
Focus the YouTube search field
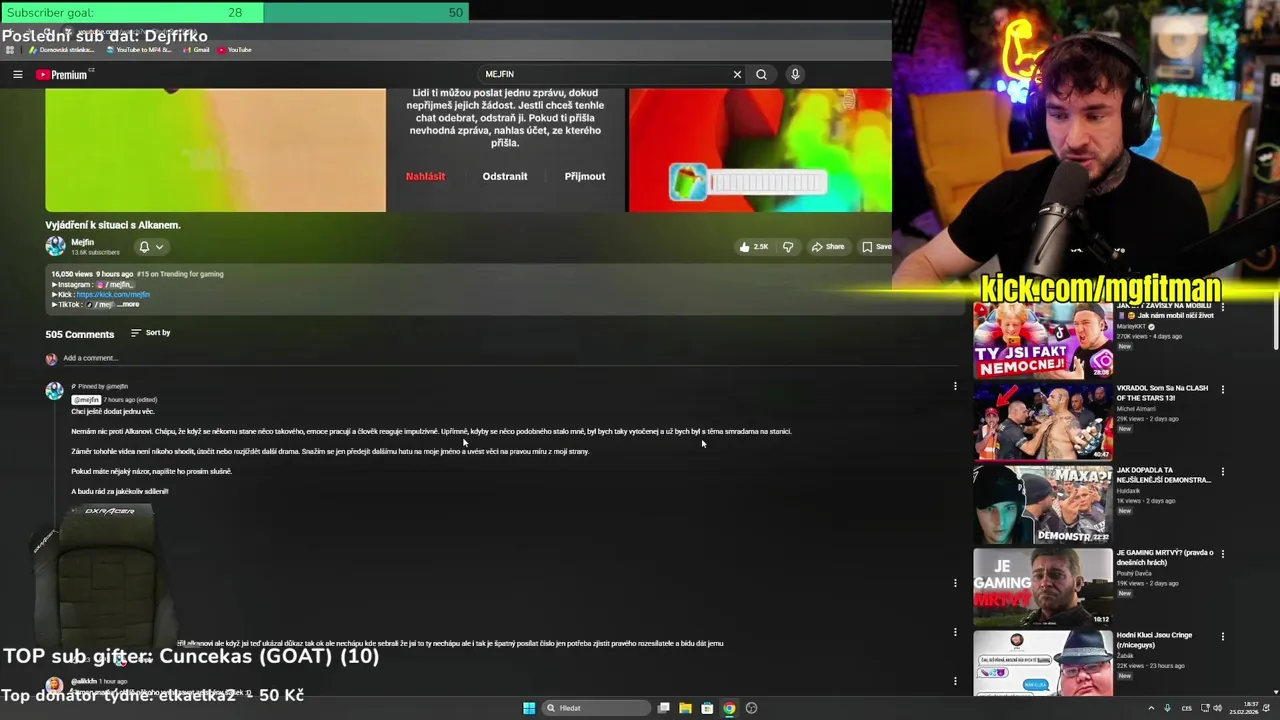605,74
